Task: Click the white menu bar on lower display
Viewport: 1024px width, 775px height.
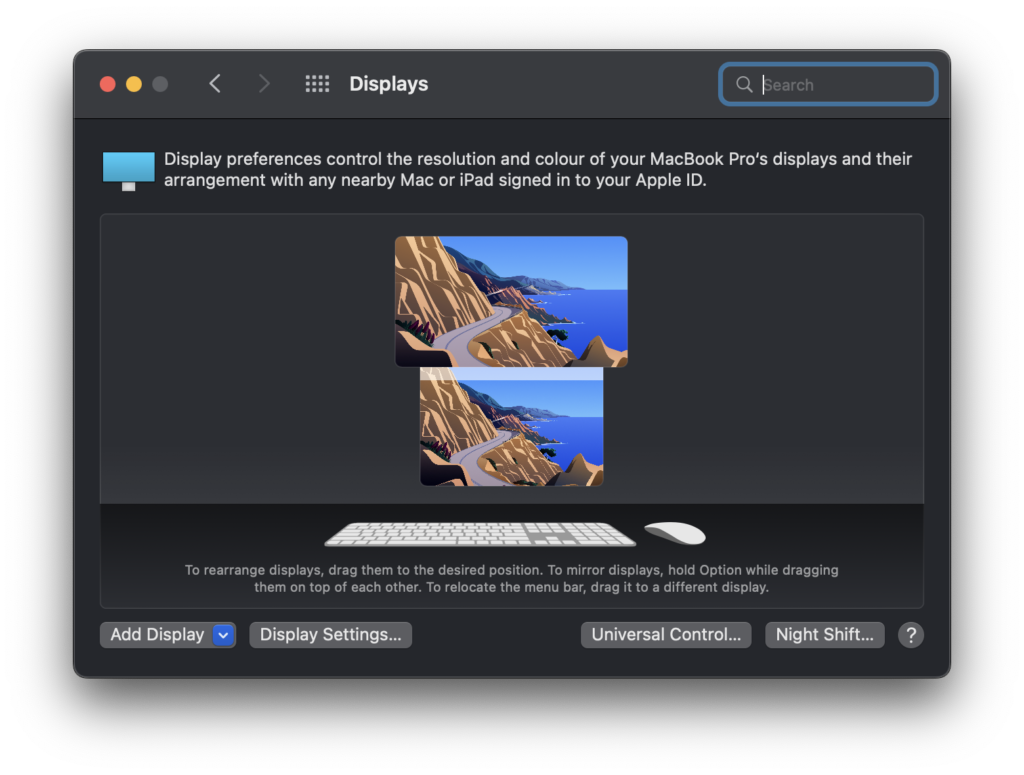Action: click(511, 373)
